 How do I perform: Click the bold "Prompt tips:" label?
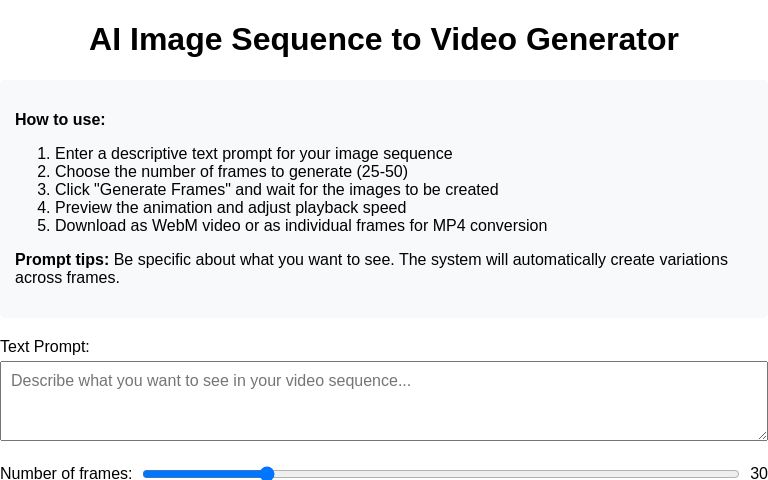[62, 260]
